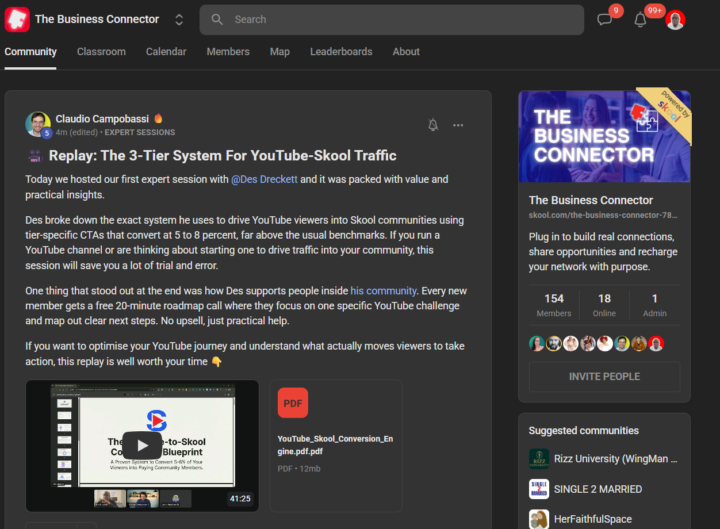Open the YouTube_Skool_Conversion_Engine PDF attachment
Screen dimensions: 720x529
coord(336,445)
